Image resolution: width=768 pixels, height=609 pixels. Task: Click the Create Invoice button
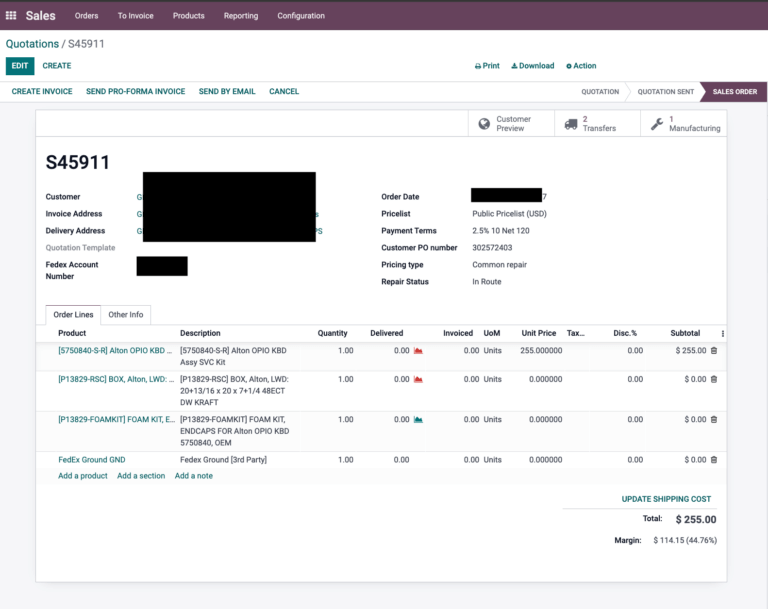pyautogui.click(x=42, y=91)
